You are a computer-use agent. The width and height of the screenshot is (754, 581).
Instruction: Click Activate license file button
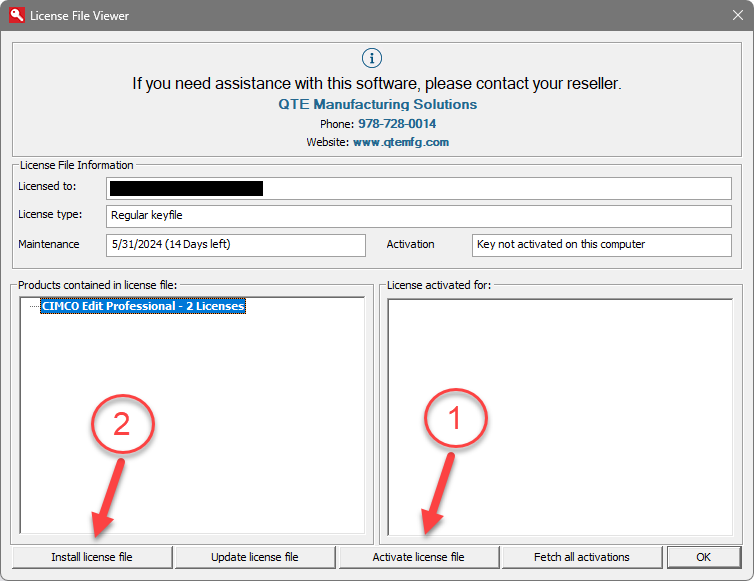tap(418, 557)
